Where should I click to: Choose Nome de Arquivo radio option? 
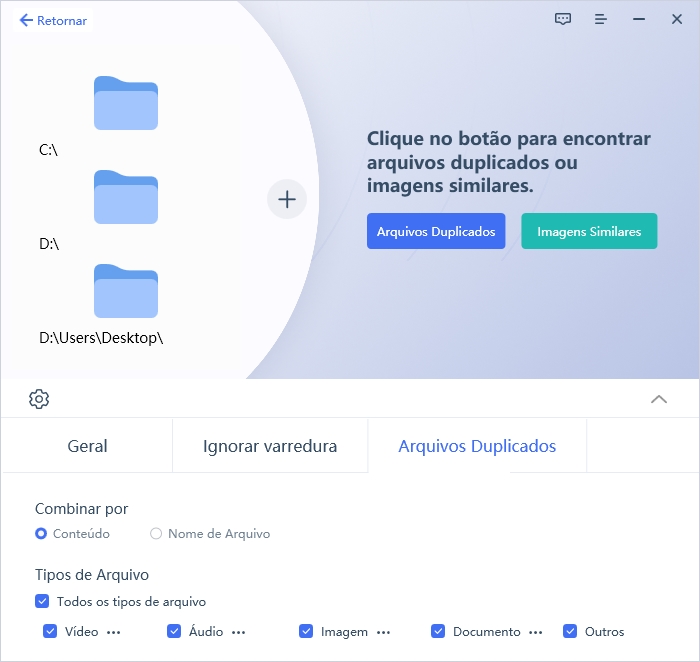(156, 533)
